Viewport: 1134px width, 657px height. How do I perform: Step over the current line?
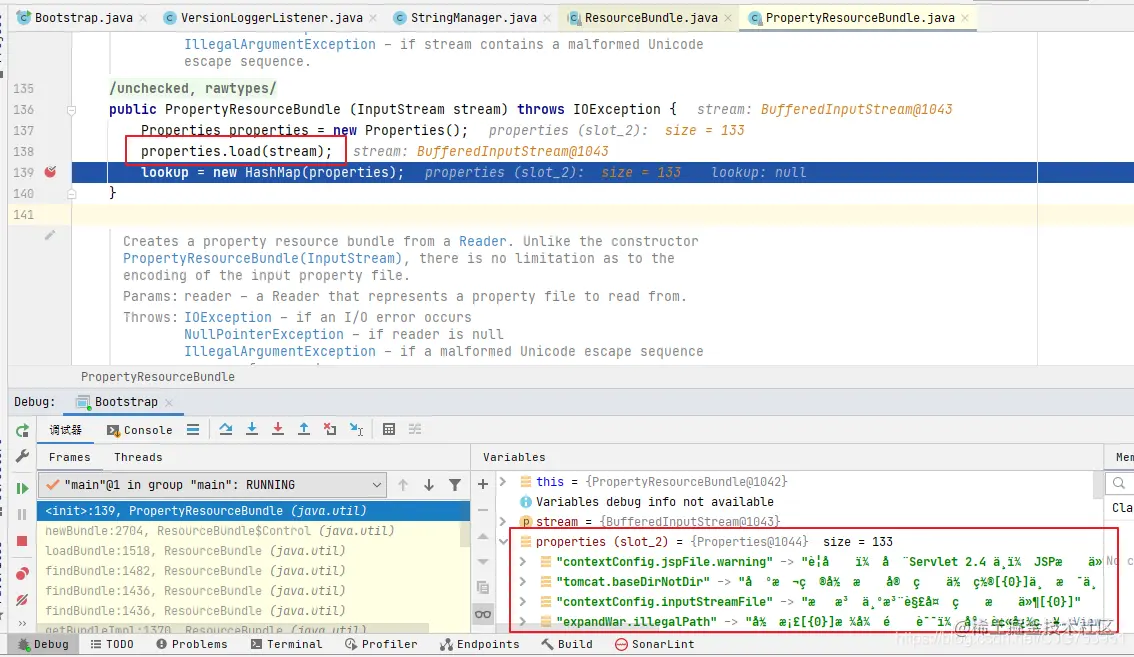point(226,430)
